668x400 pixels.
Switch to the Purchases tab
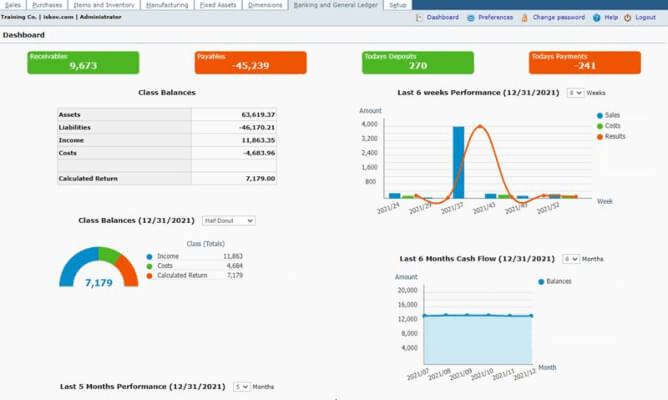point(47,5)
